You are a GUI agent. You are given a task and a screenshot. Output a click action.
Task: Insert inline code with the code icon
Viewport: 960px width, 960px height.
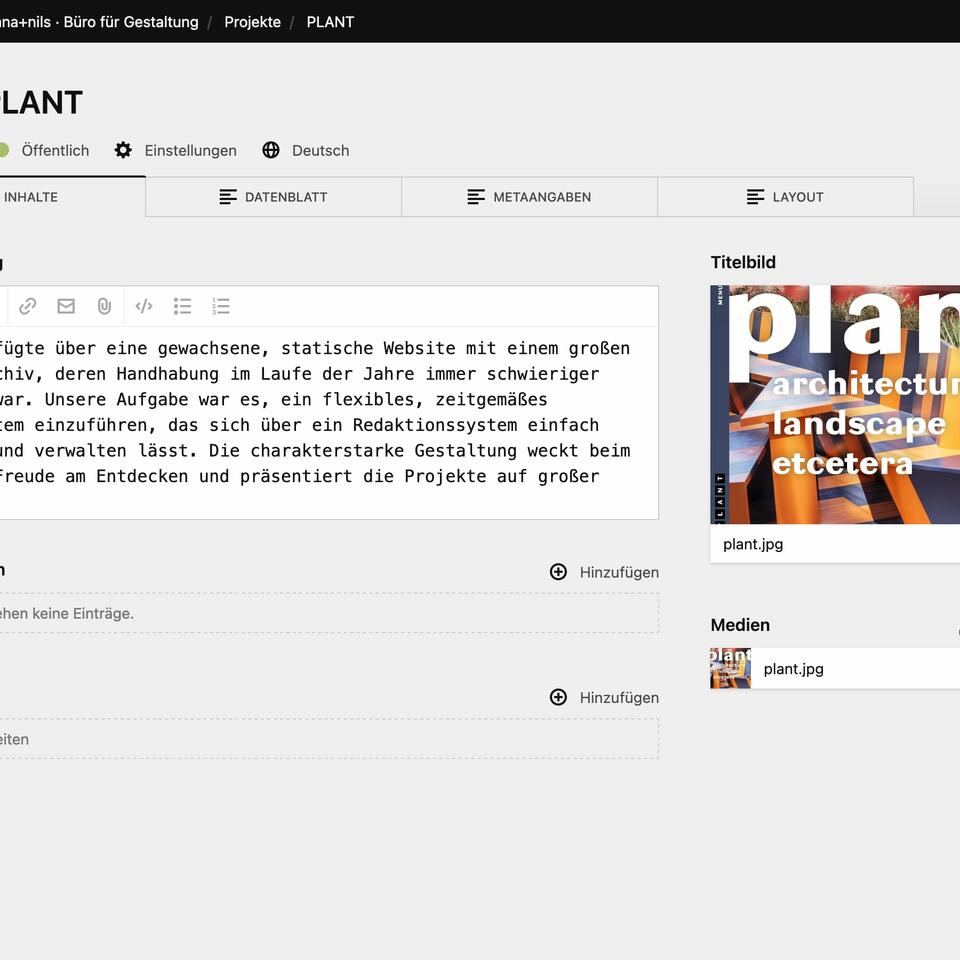pyautogui.click(x=144, y=306)
